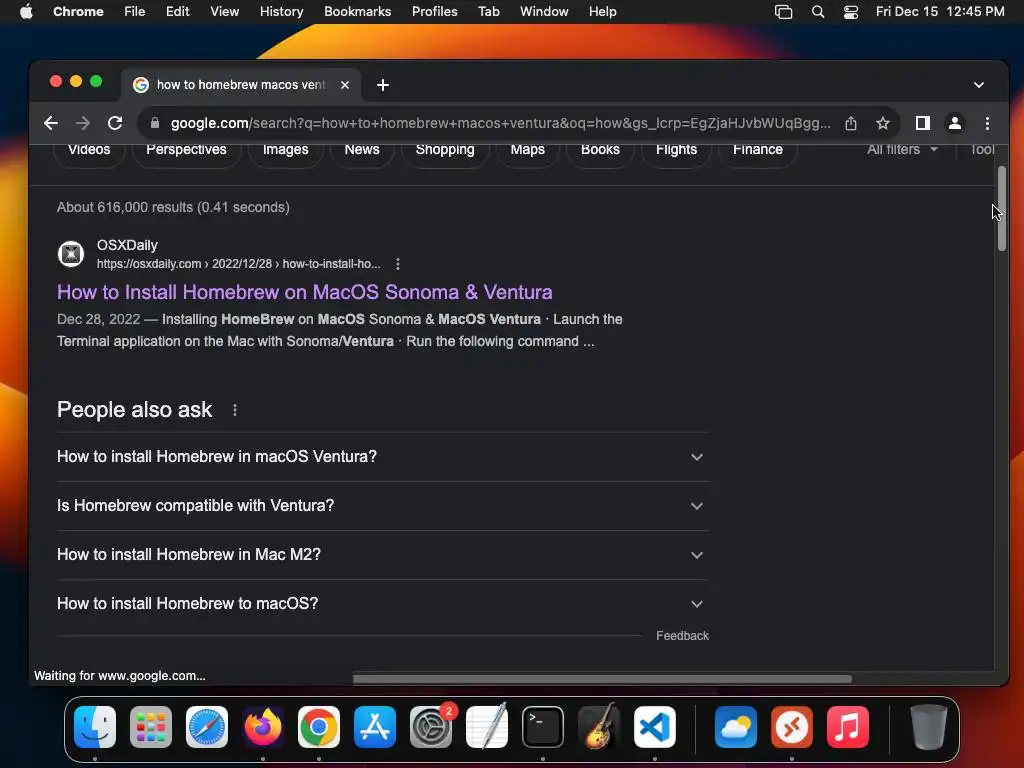This screenshot has width=1024, height=768.
Task: Open Safari from the Dock
Action: tap(207, 727)
